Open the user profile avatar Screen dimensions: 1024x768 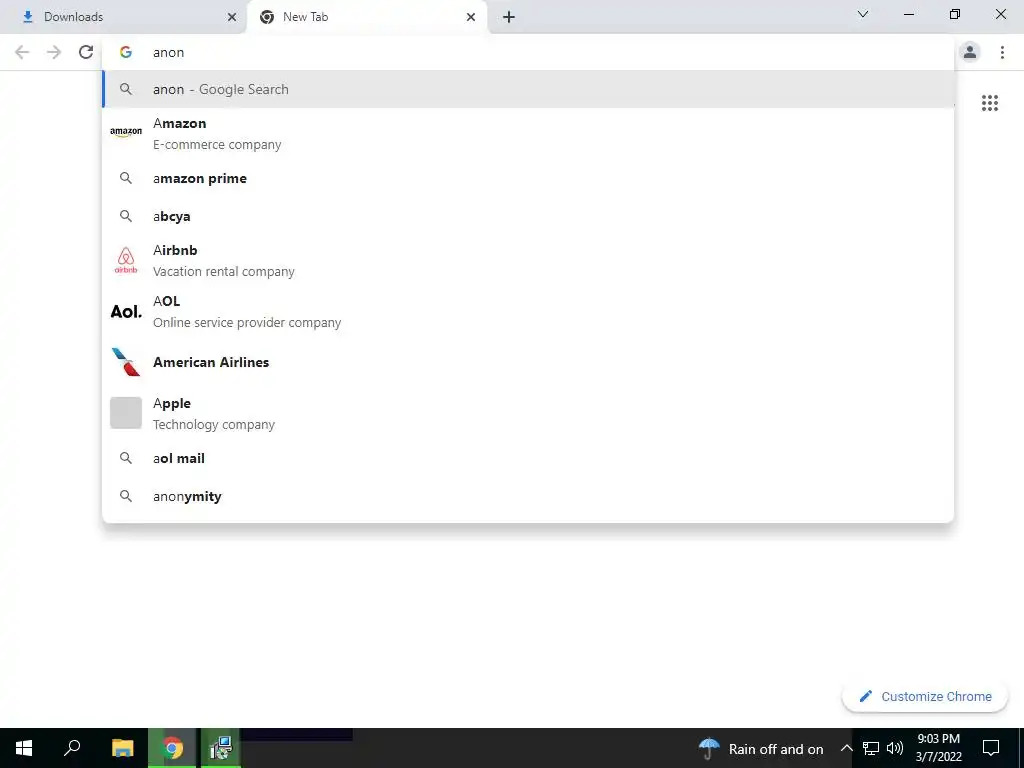970,52
